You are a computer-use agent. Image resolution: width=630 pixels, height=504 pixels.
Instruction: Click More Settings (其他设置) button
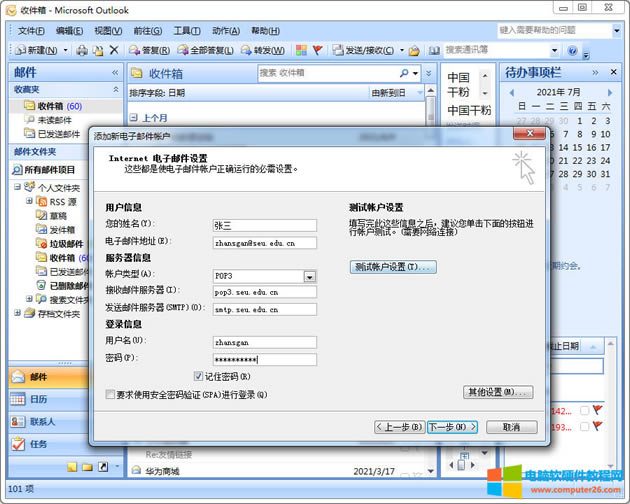(498, 392)
